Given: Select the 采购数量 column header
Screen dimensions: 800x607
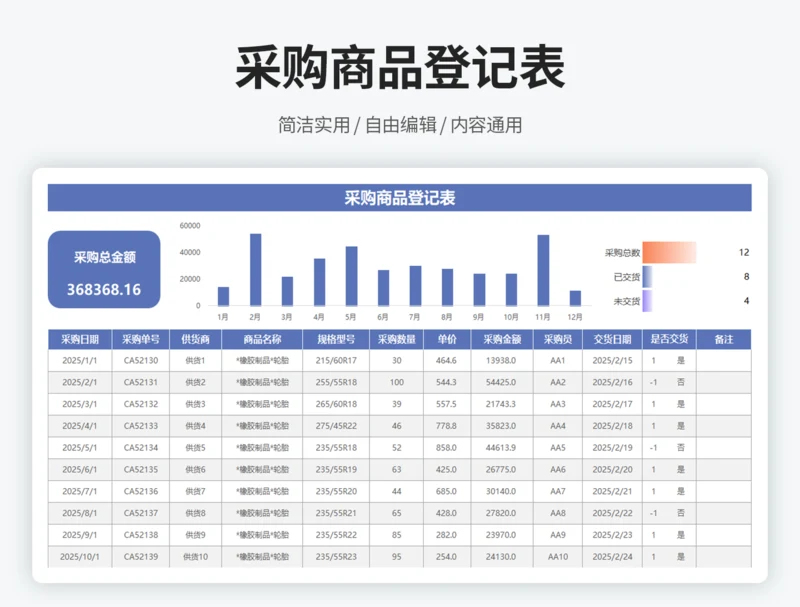Looking at the screenshot, I should tap(396, 339).
